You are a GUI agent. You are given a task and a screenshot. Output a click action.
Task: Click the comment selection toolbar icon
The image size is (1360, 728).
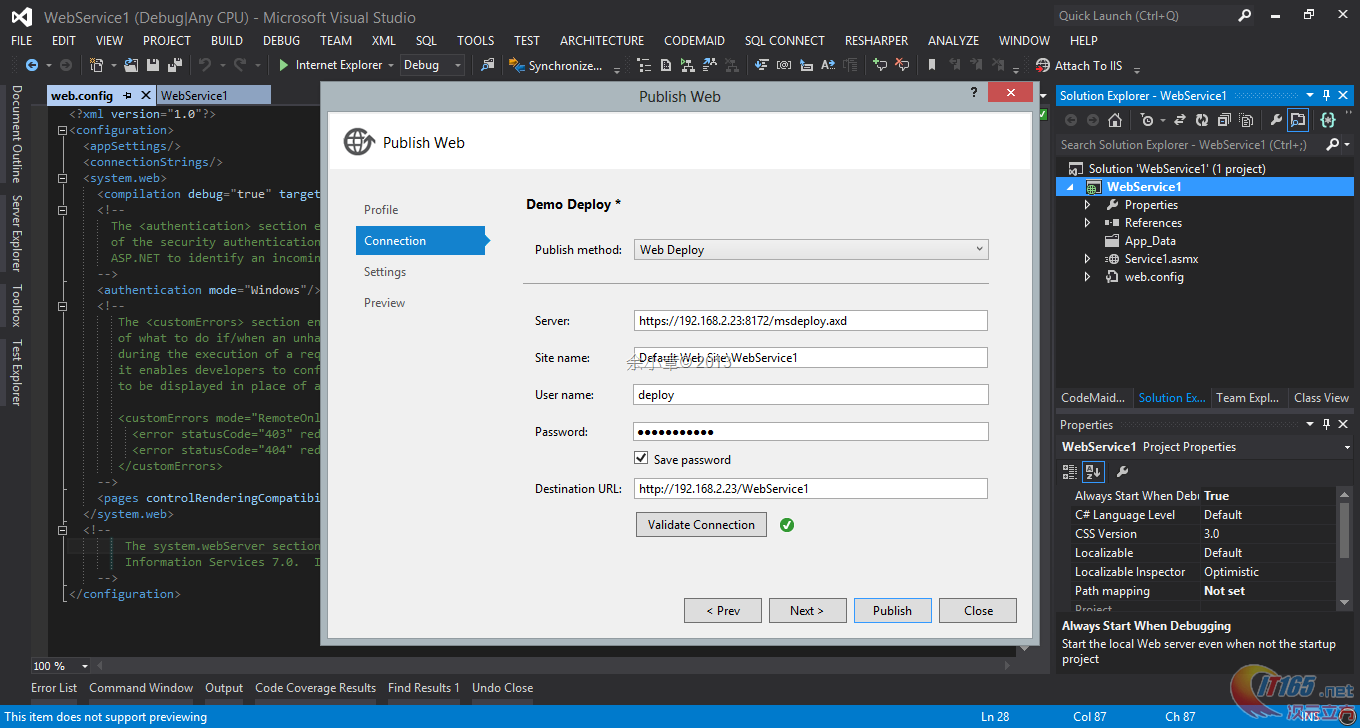(x=879, y=65)
